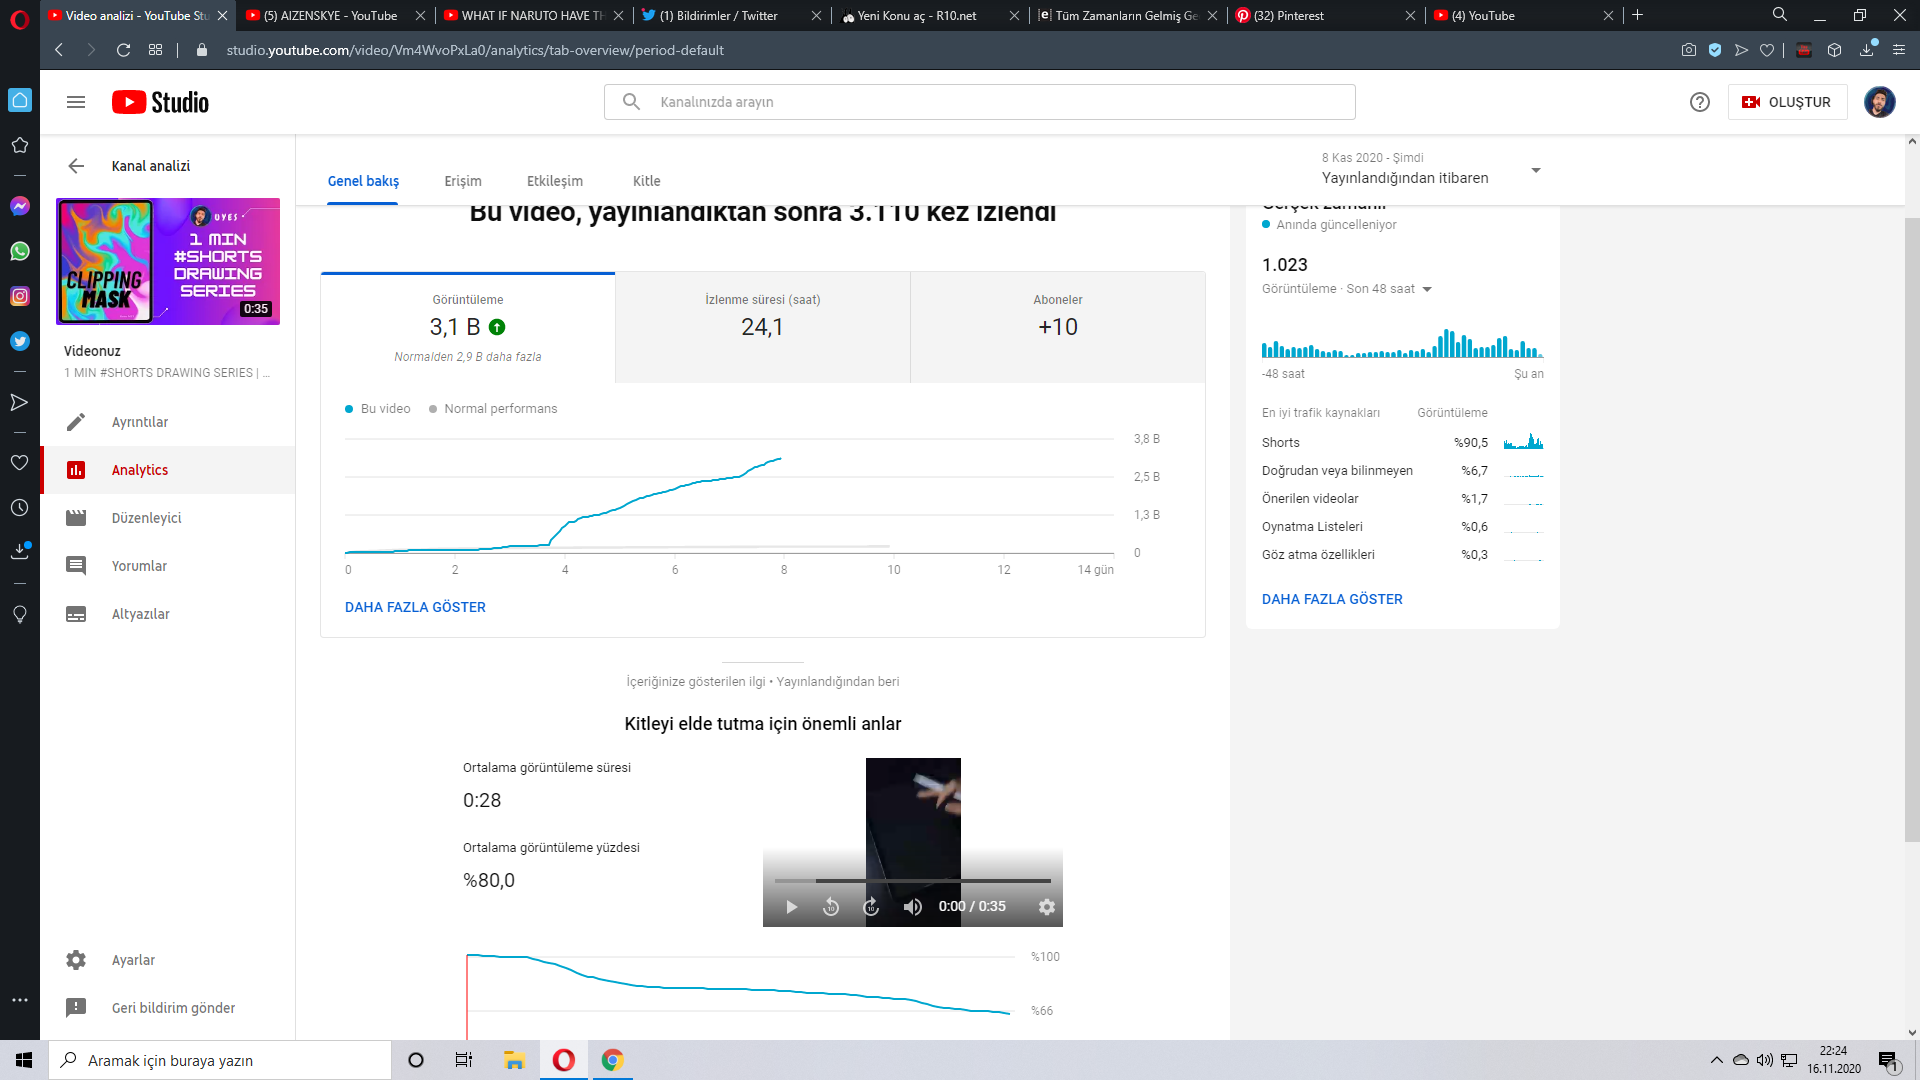Open File Explorer from the taskbar
This screenshot has height=1080, width=1920.
pos(514,1060)
